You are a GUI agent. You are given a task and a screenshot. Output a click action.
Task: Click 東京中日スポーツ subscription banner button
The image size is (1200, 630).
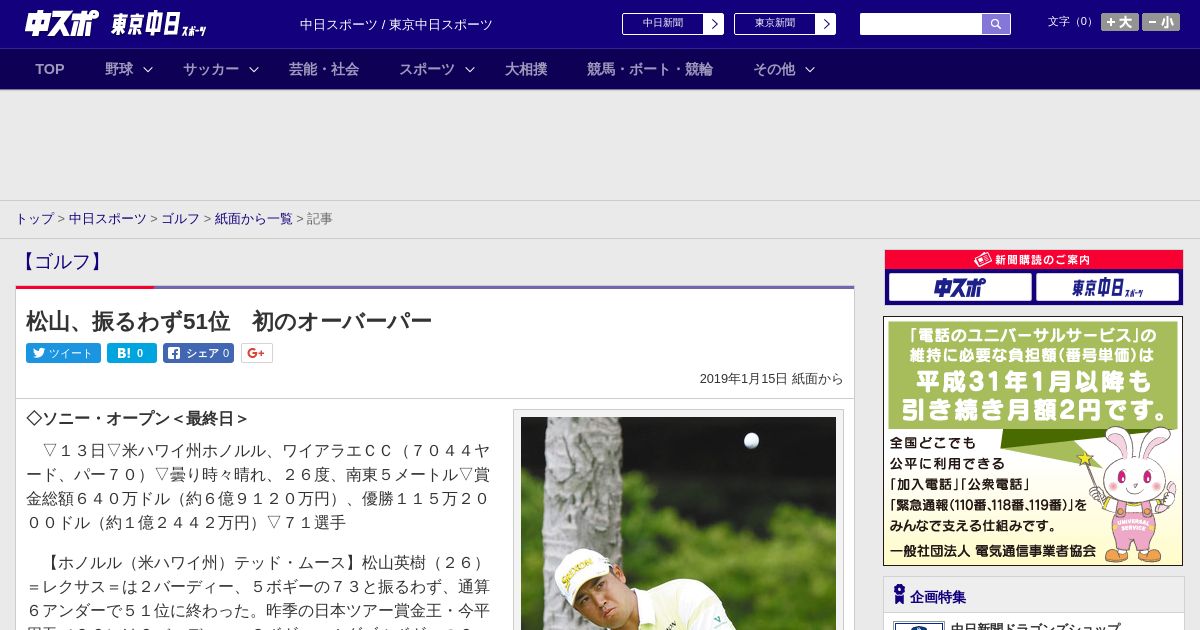point(1107,288)
